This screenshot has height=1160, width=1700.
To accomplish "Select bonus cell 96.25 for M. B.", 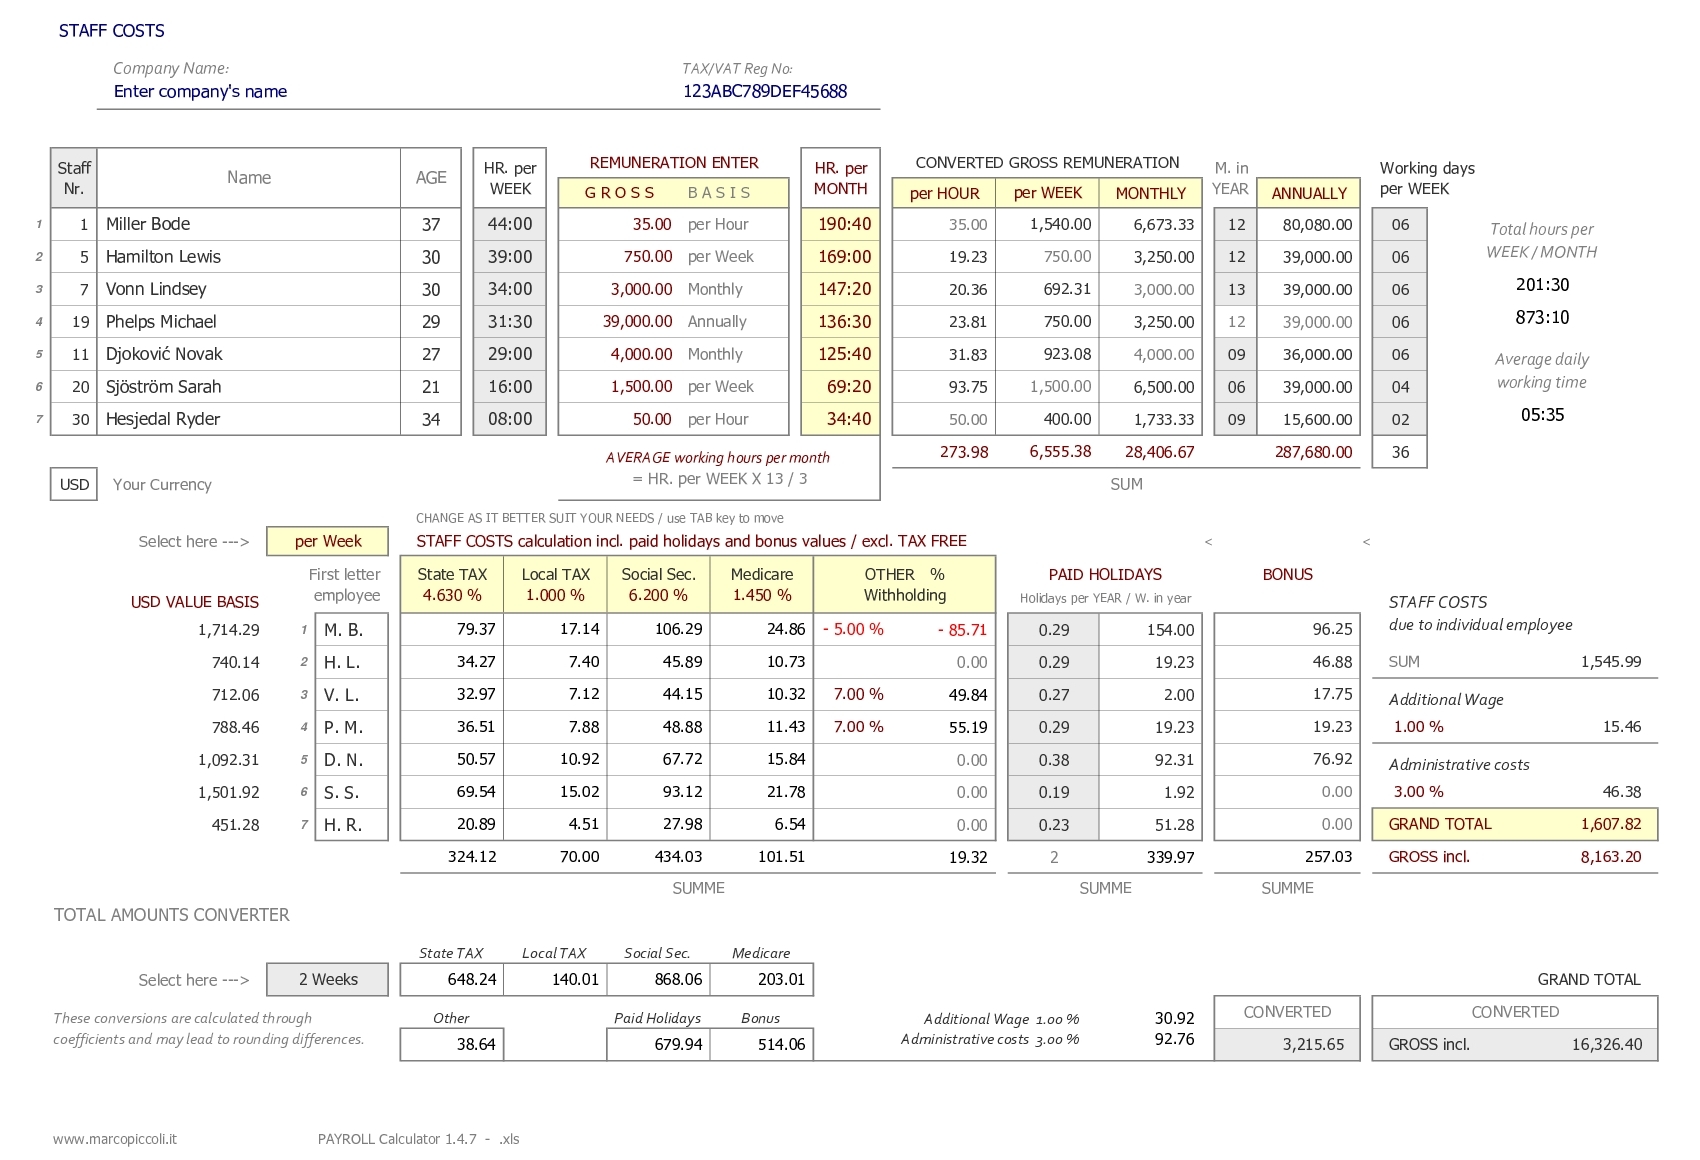I will pos(1287,630).
